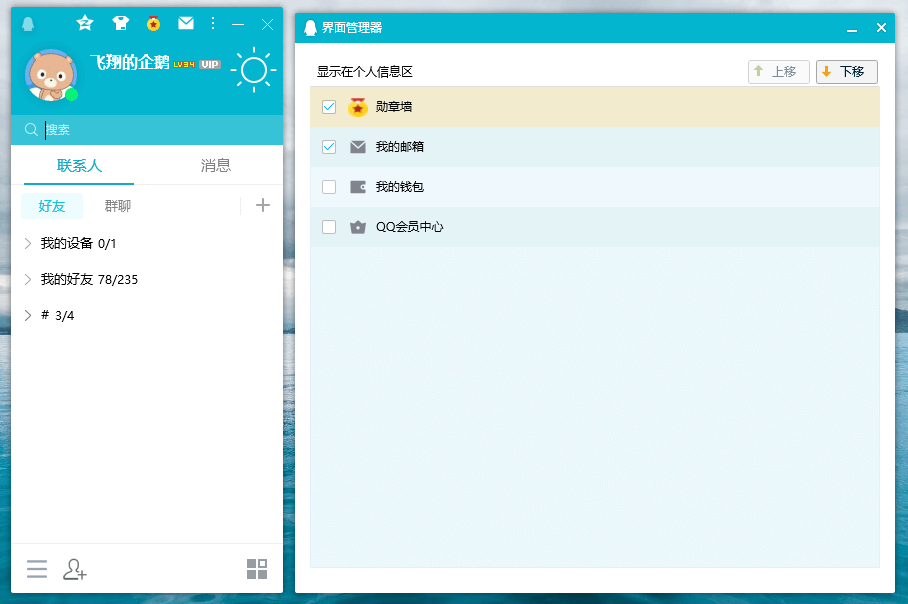Click the QQ VIP crown icon in toolbar
Viewport: 908px width, 604px height.
click(x=153, y=23)
